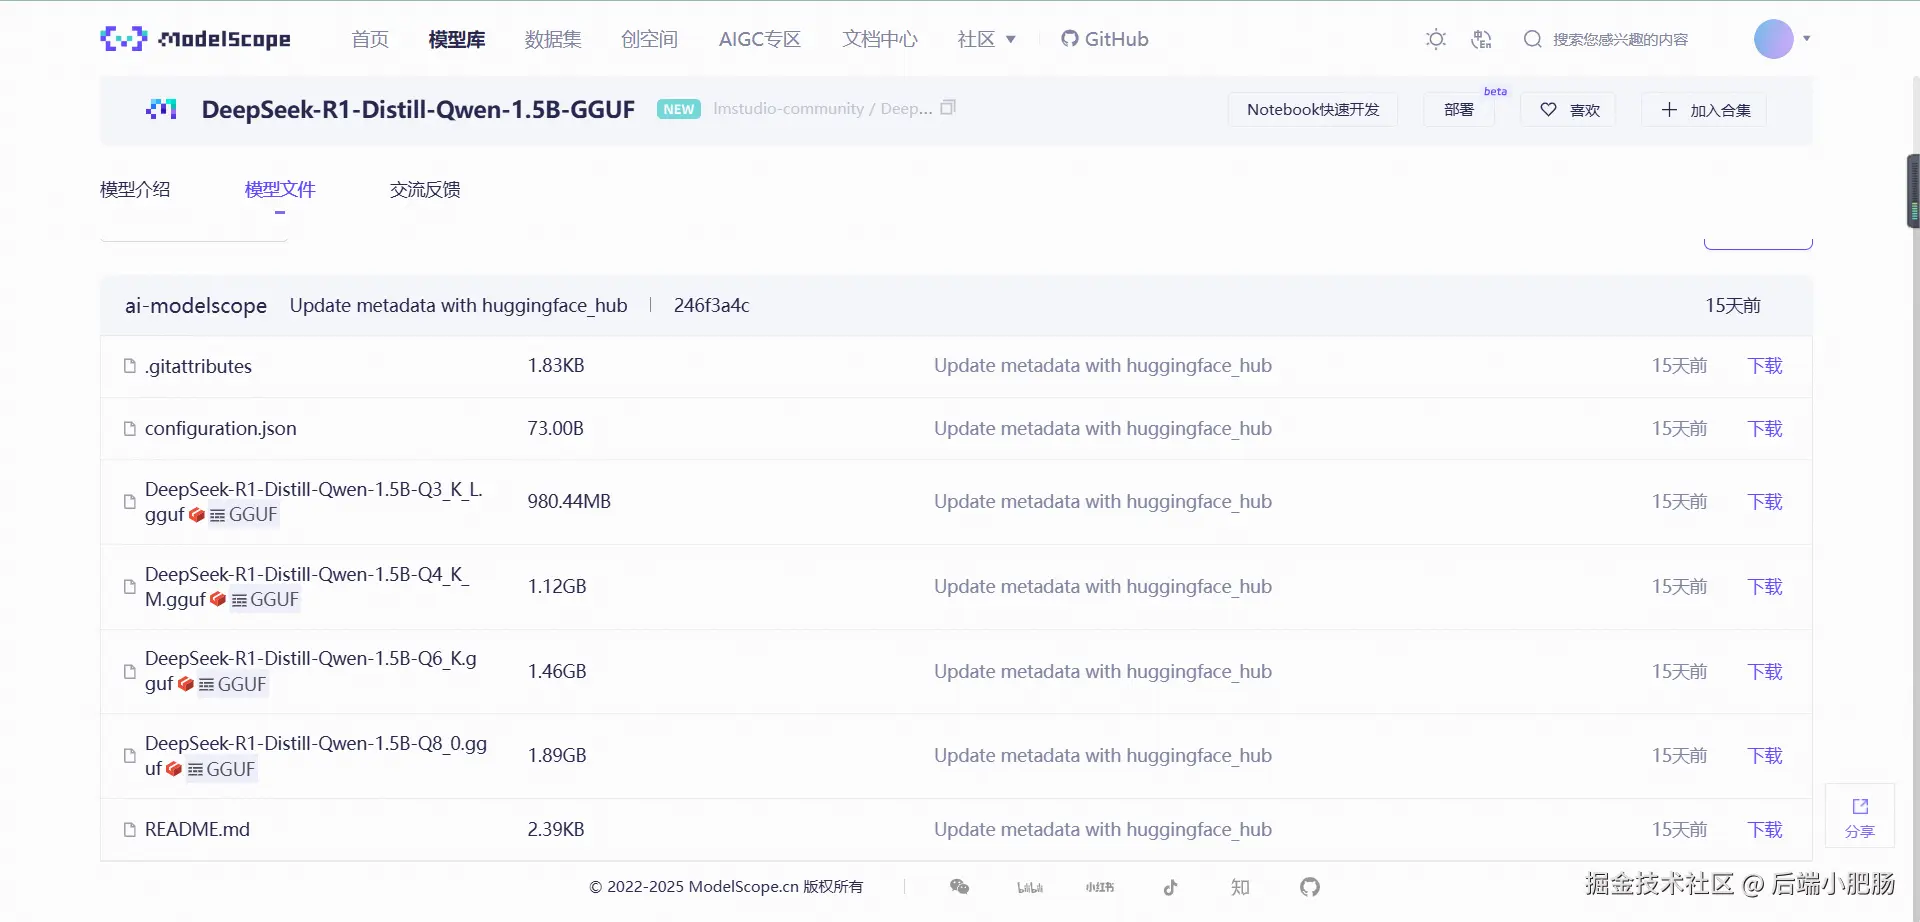
Task: Open the AIGC专区 navigation item
Action: [x=760, y=39]
